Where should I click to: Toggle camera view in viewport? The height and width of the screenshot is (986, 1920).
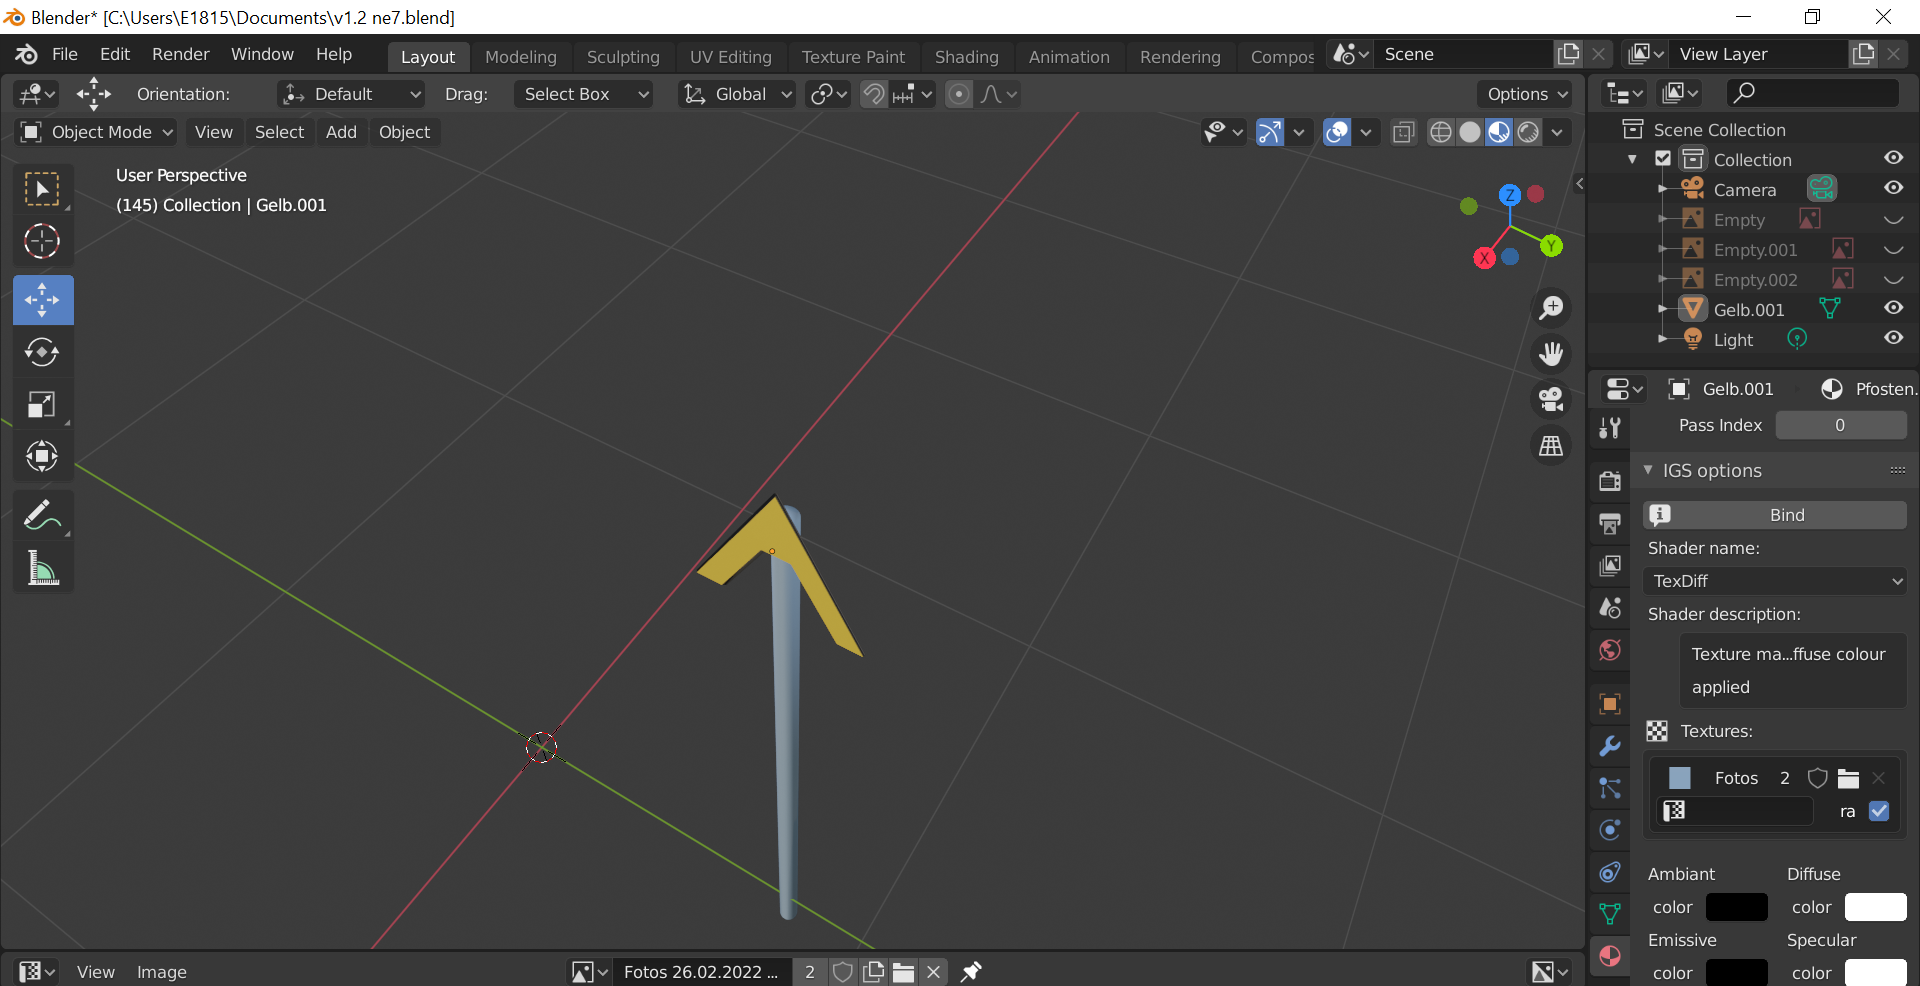pos(1551,400)
